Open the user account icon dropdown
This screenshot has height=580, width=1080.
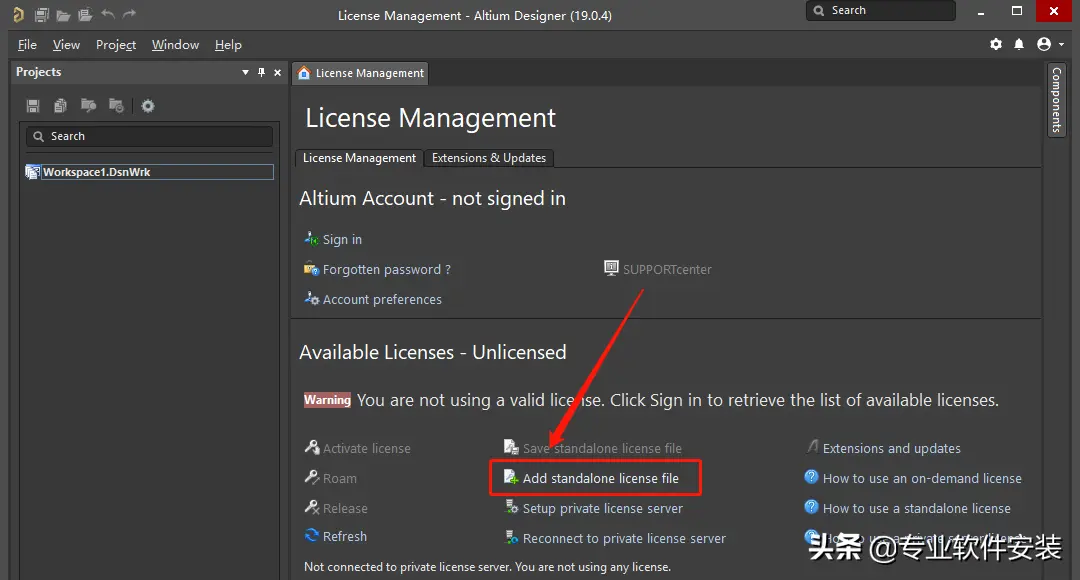[x=1050, y=44]
